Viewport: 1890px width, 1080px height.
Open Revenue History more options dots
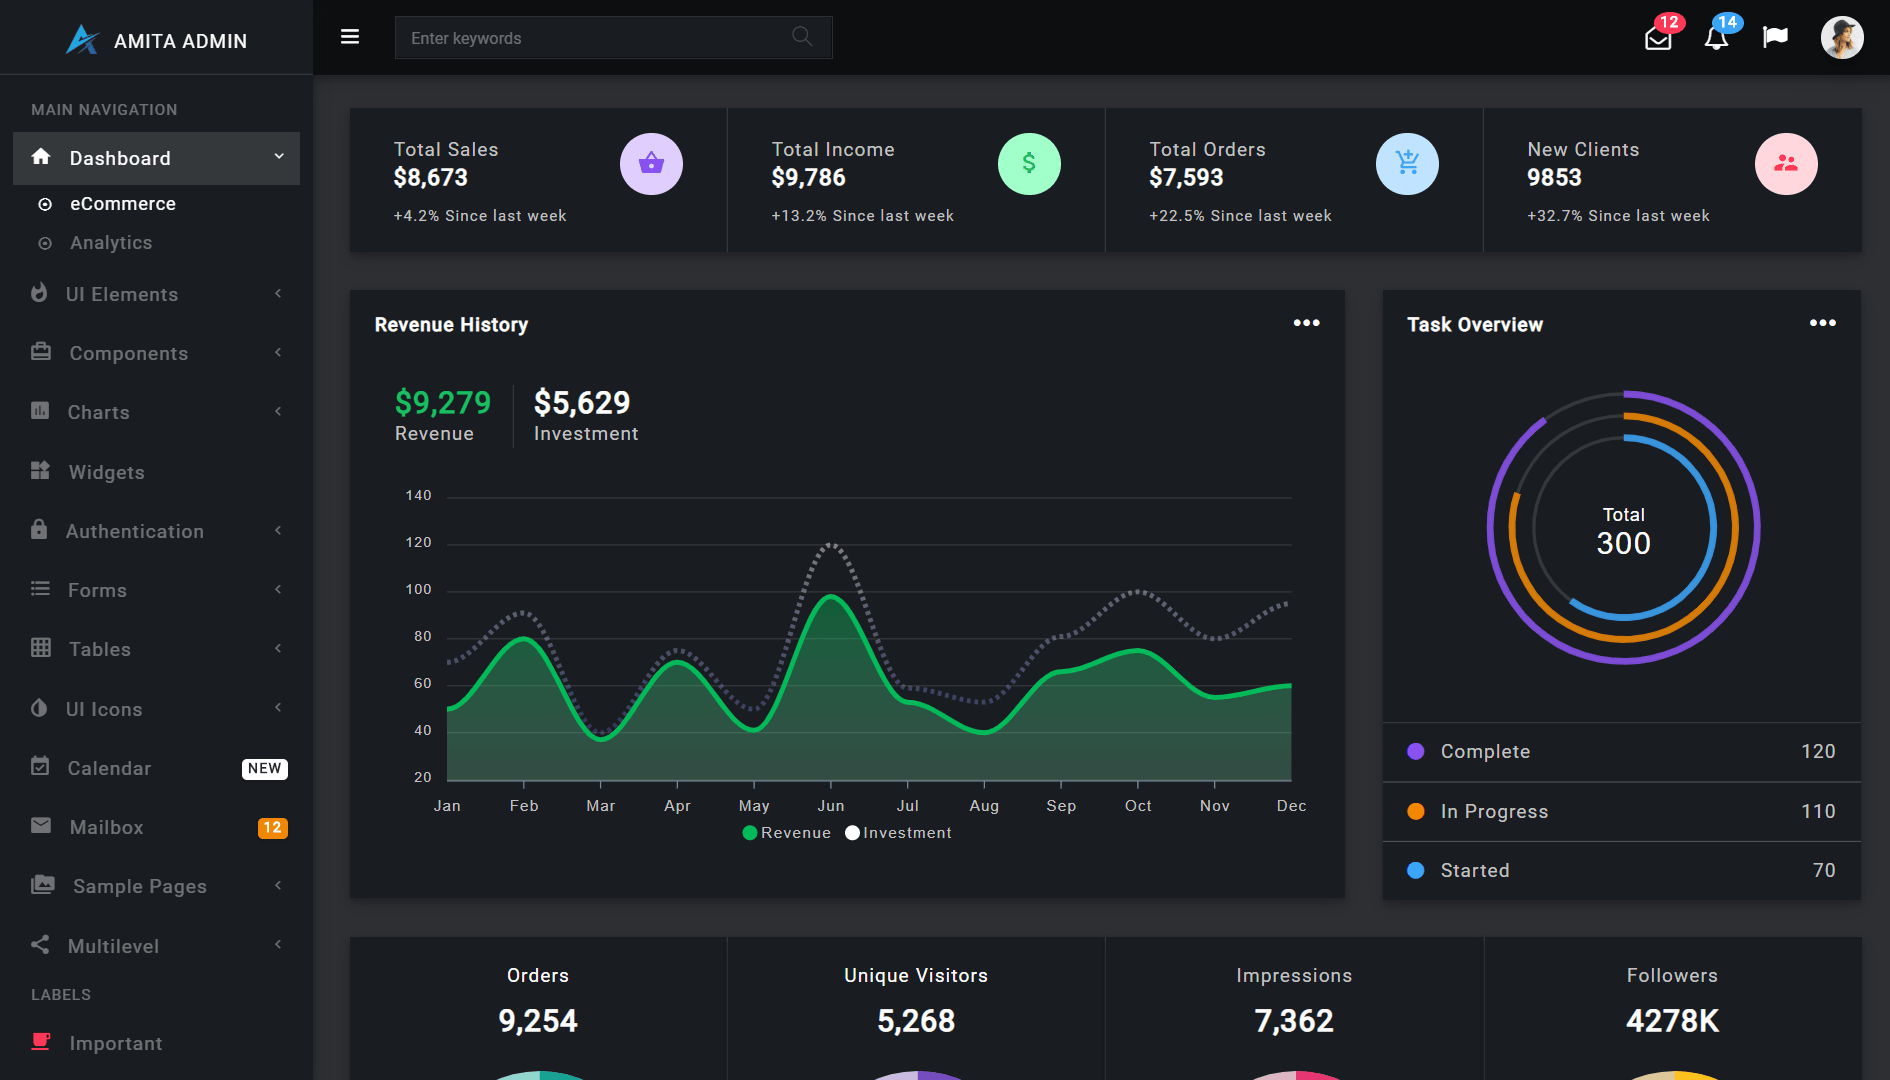click(x=1306, y=323)
